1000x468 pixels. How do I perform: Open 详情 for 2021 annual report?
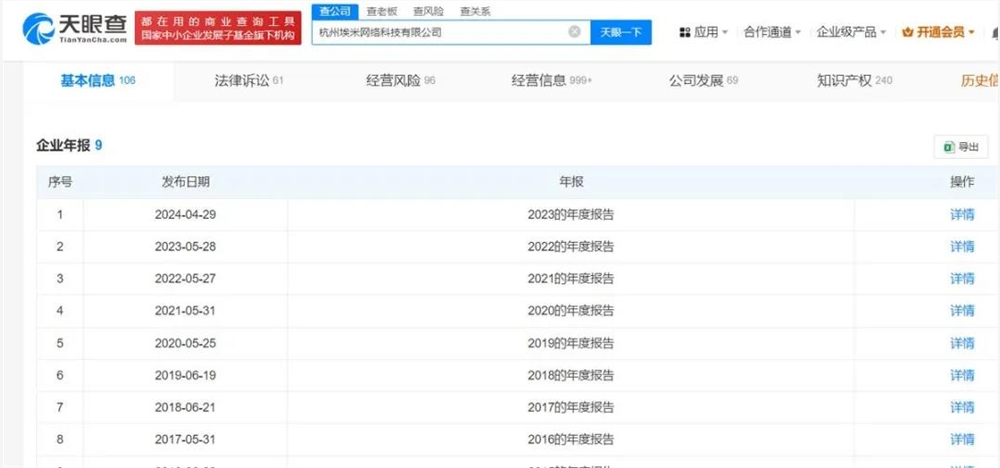[962, 279]
